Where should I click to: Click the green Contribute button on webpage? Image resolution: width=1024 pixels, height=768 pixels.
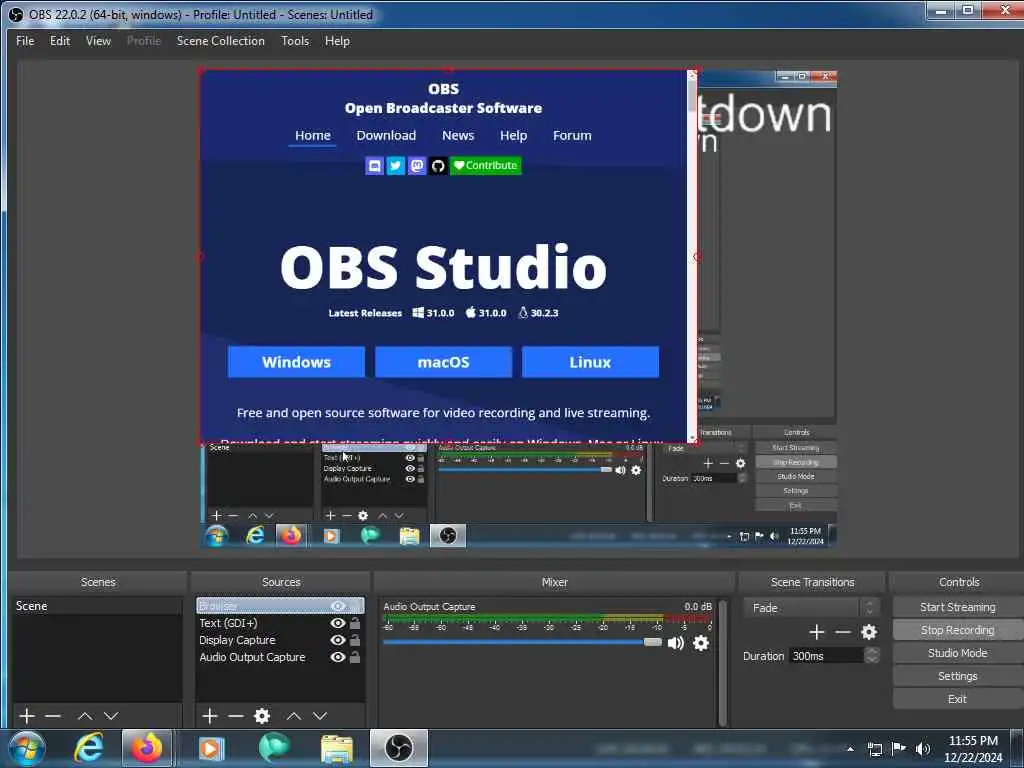coord(486,166)
